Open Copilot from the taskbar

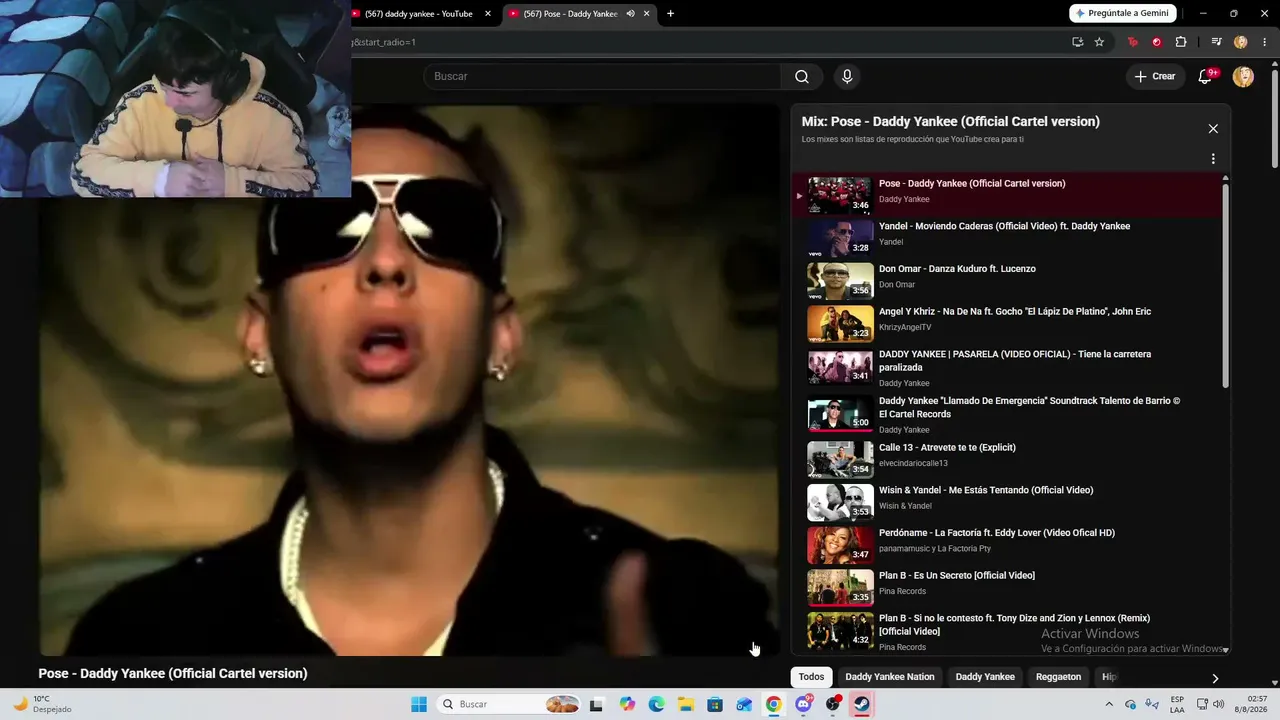pos(627,704)
